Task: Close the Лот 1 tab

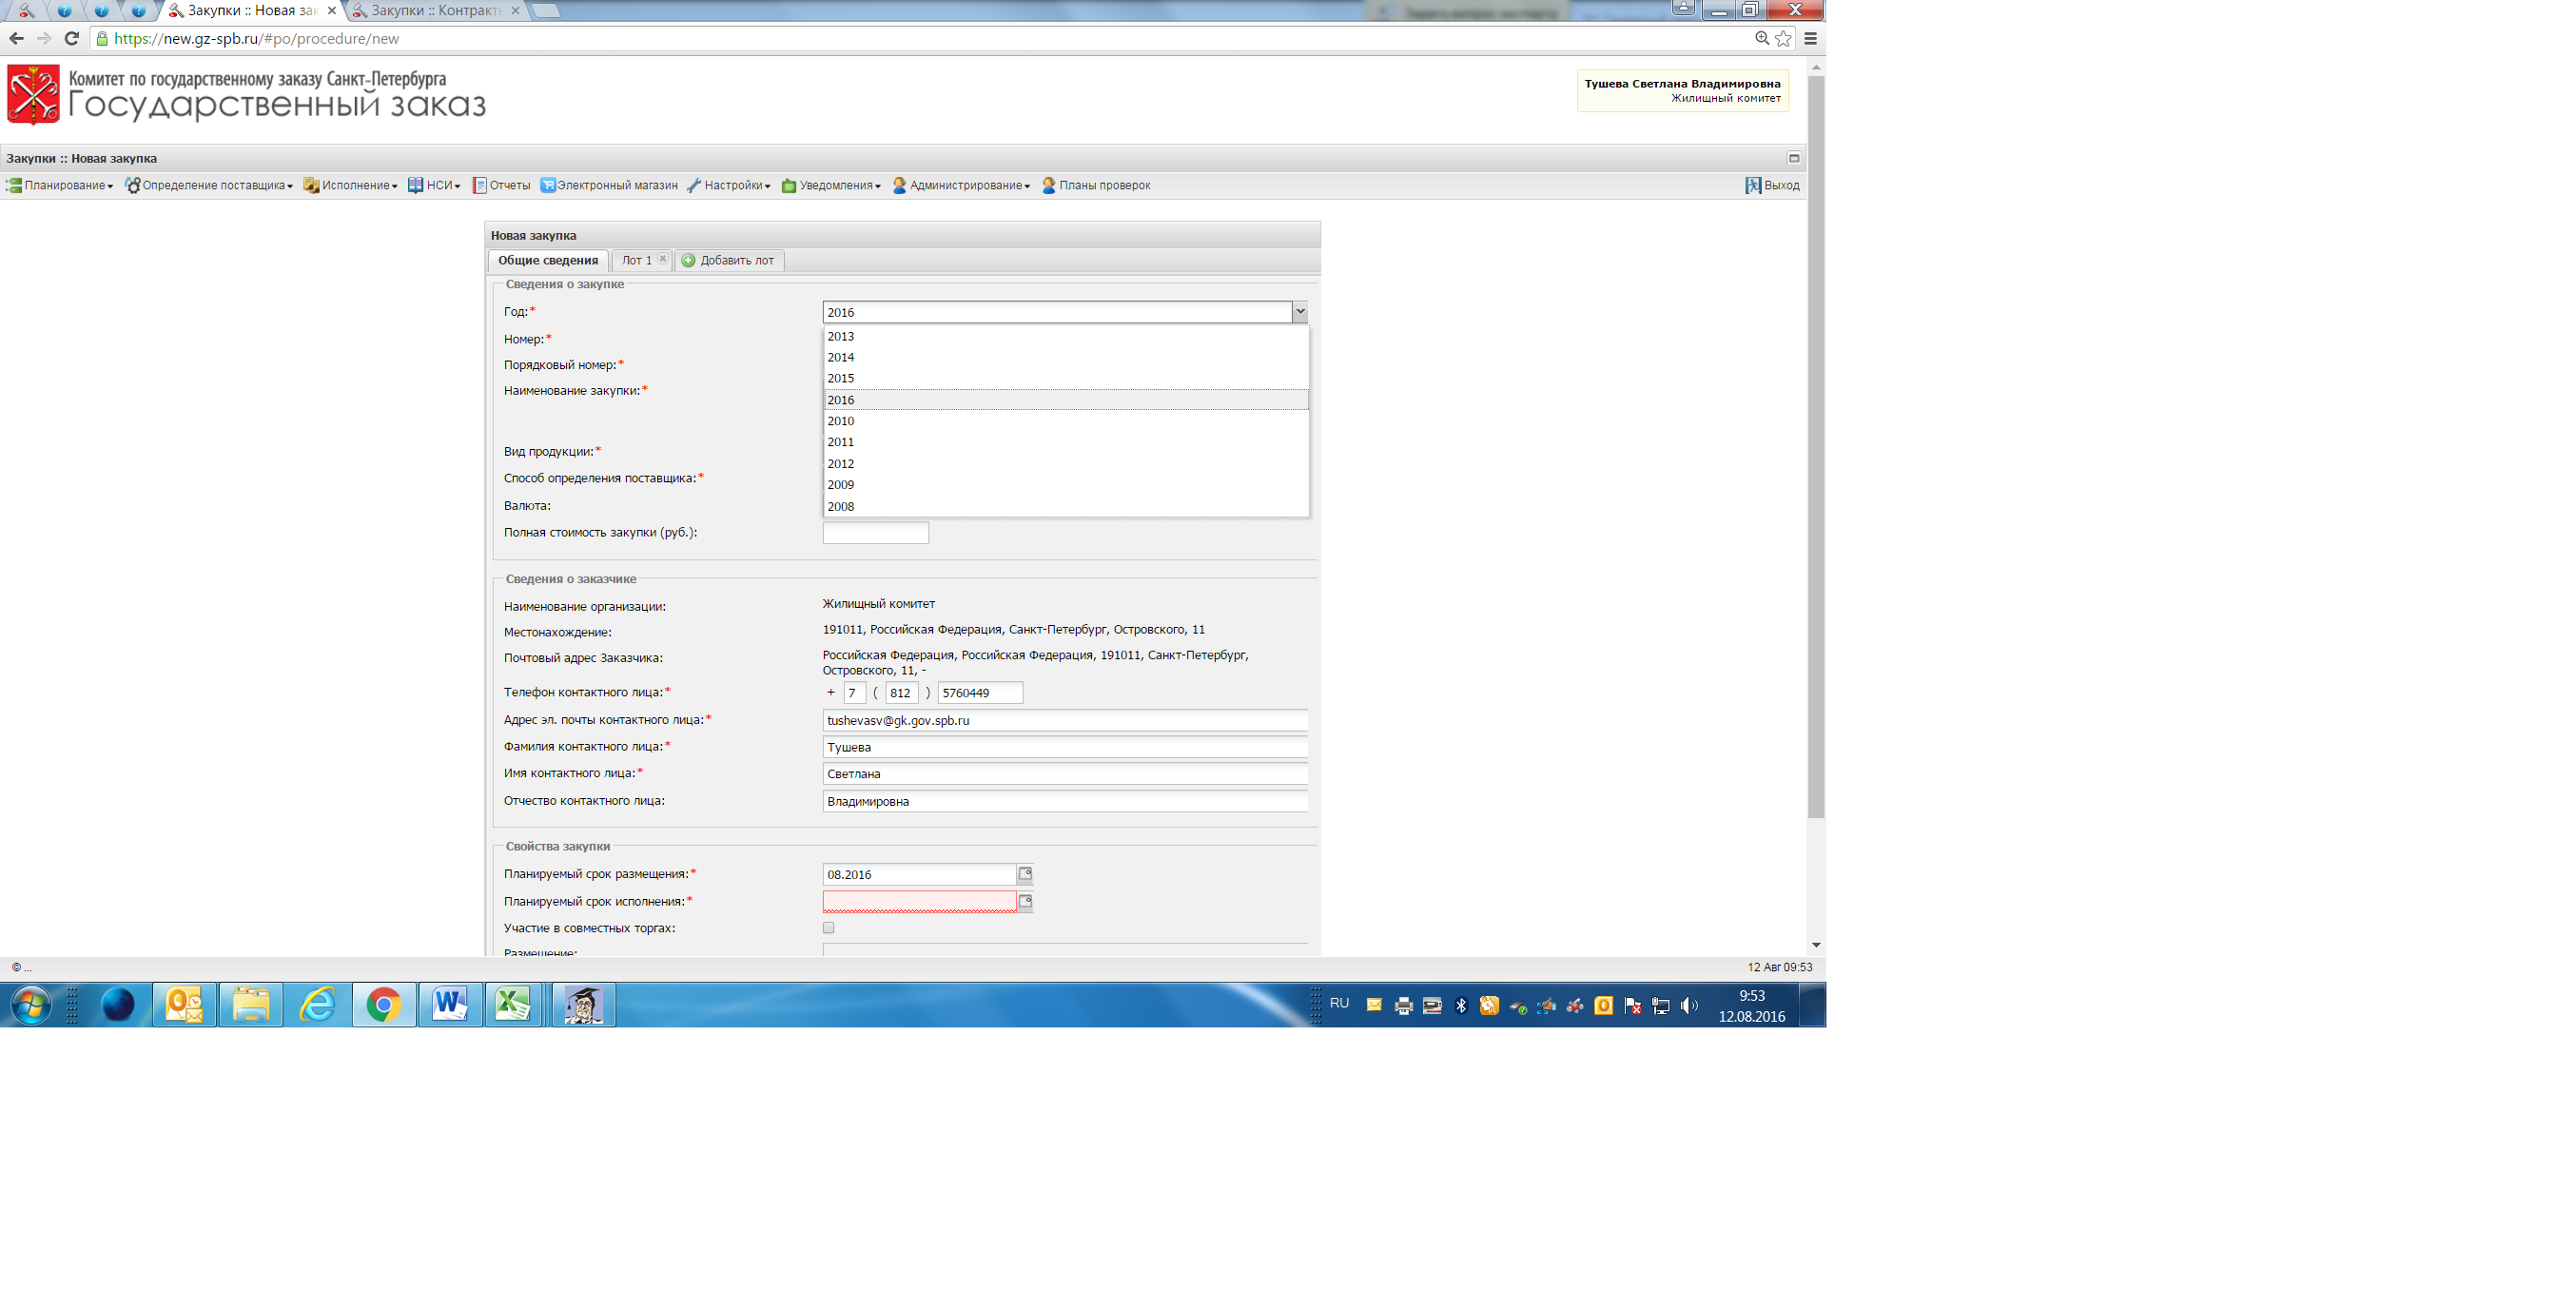Action: tap(662, 259)
